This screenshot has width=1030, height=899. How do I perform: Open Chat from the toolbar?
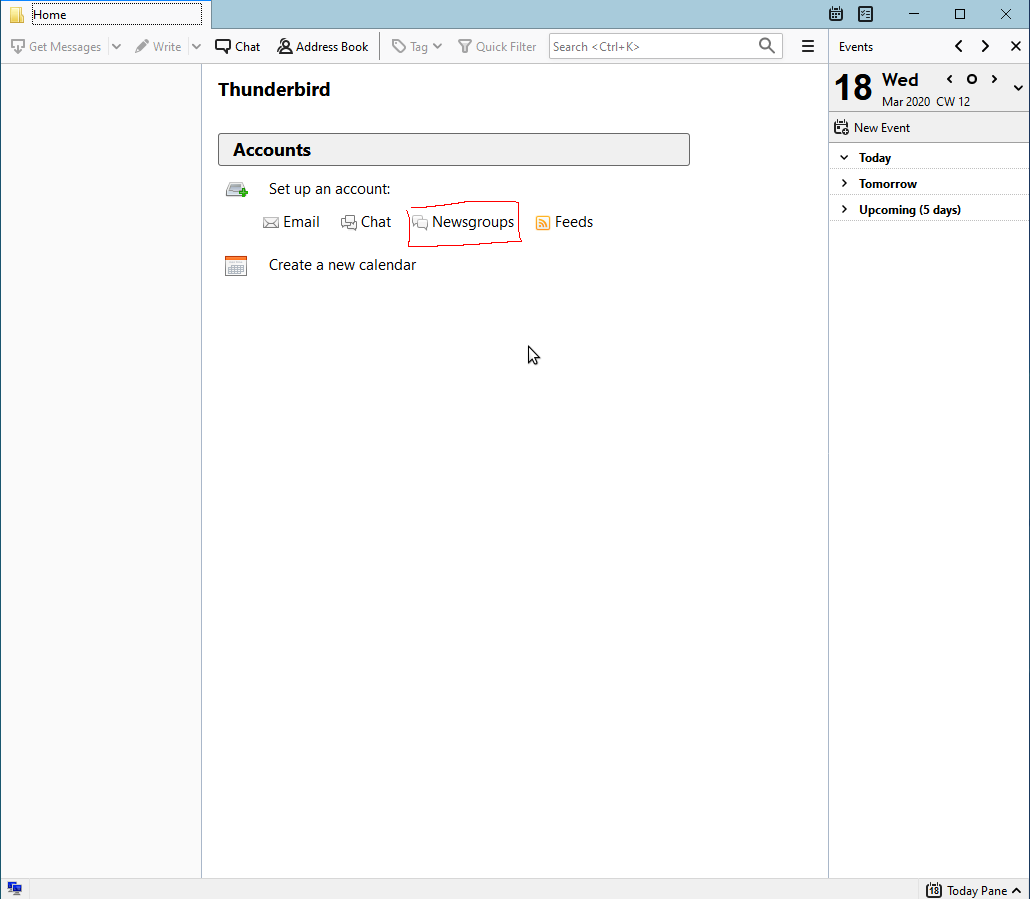[238, 46]
